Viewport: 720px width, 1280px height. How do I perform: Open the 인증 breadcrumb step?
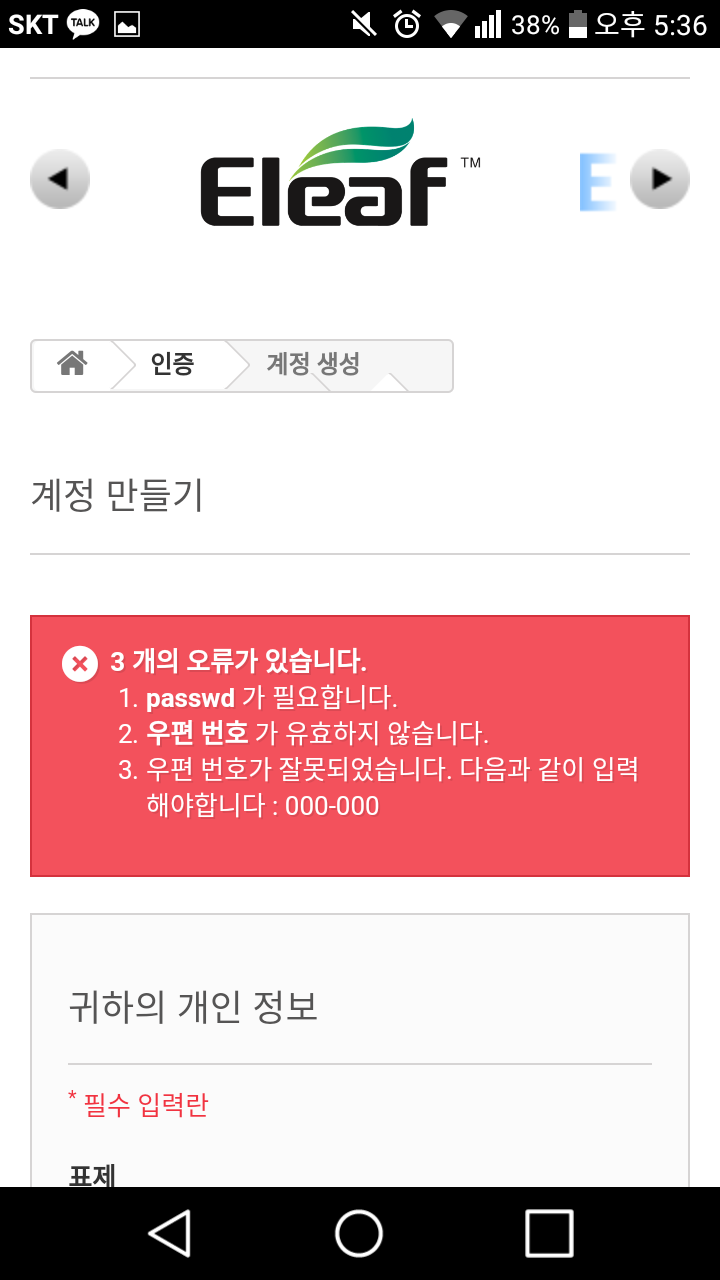(172, 364)
